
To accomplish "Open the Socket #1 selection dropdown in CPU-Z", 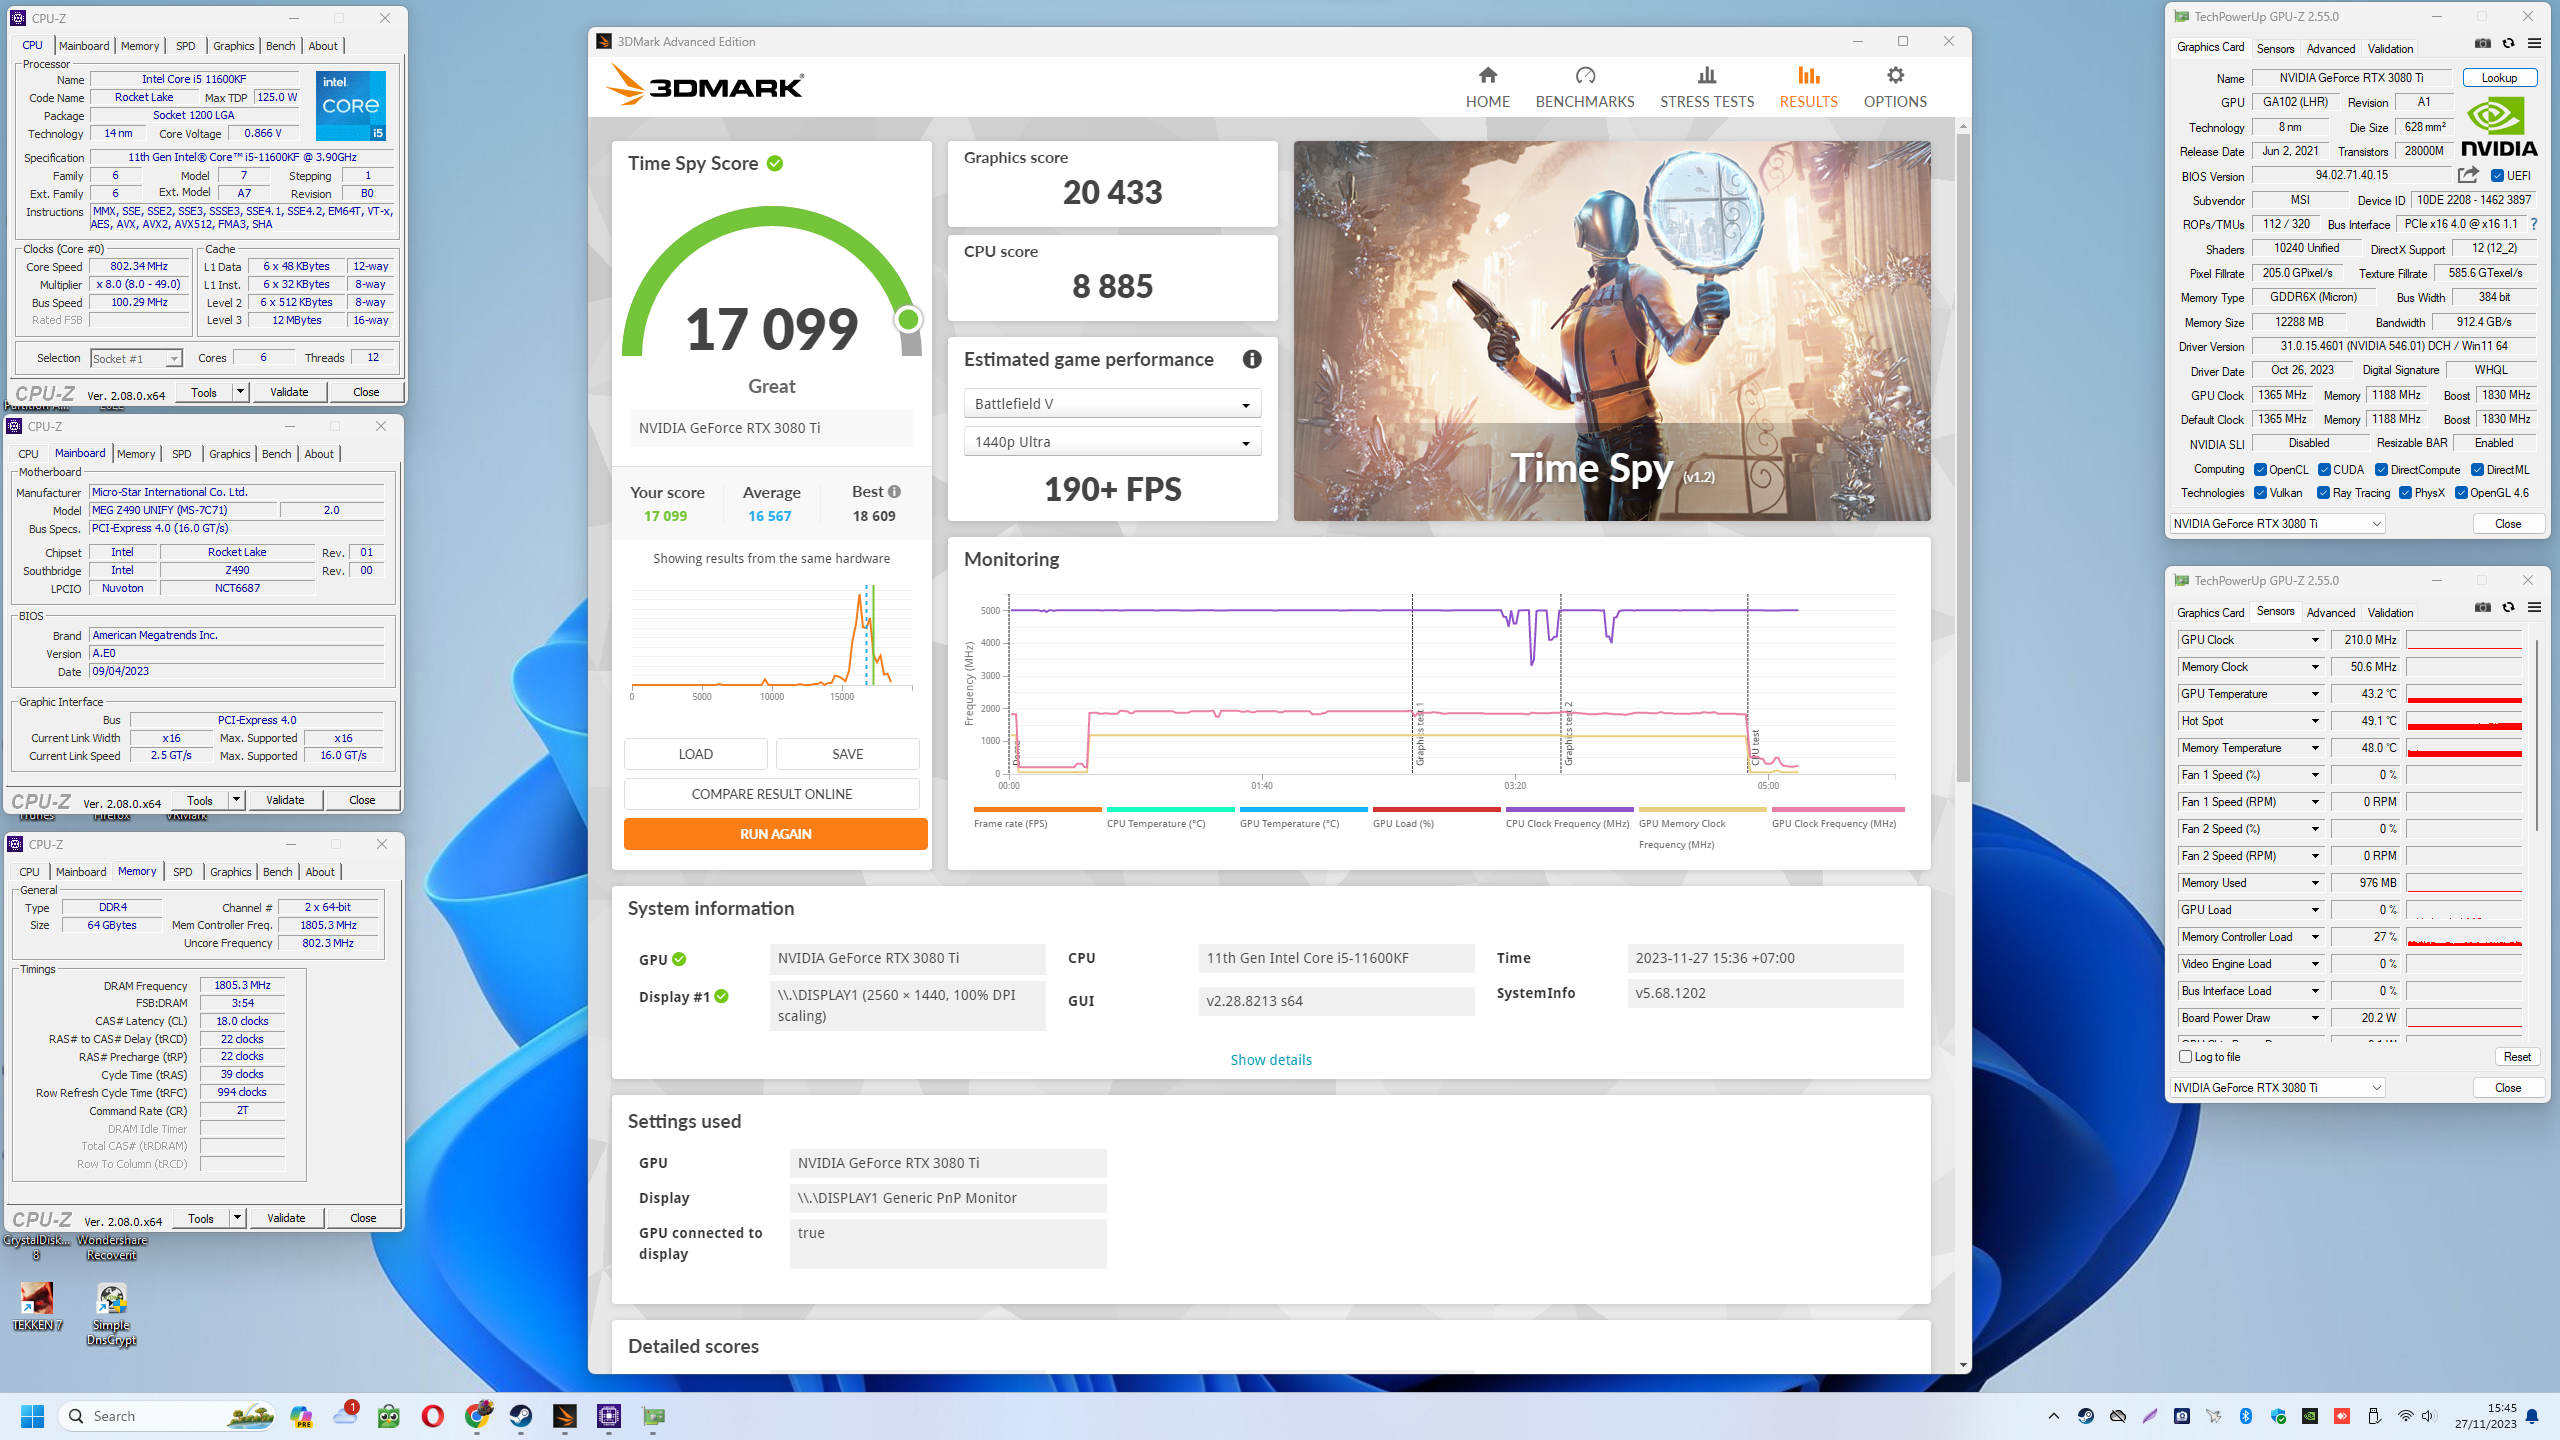I will pyautogui.click(x=136, y=358).
